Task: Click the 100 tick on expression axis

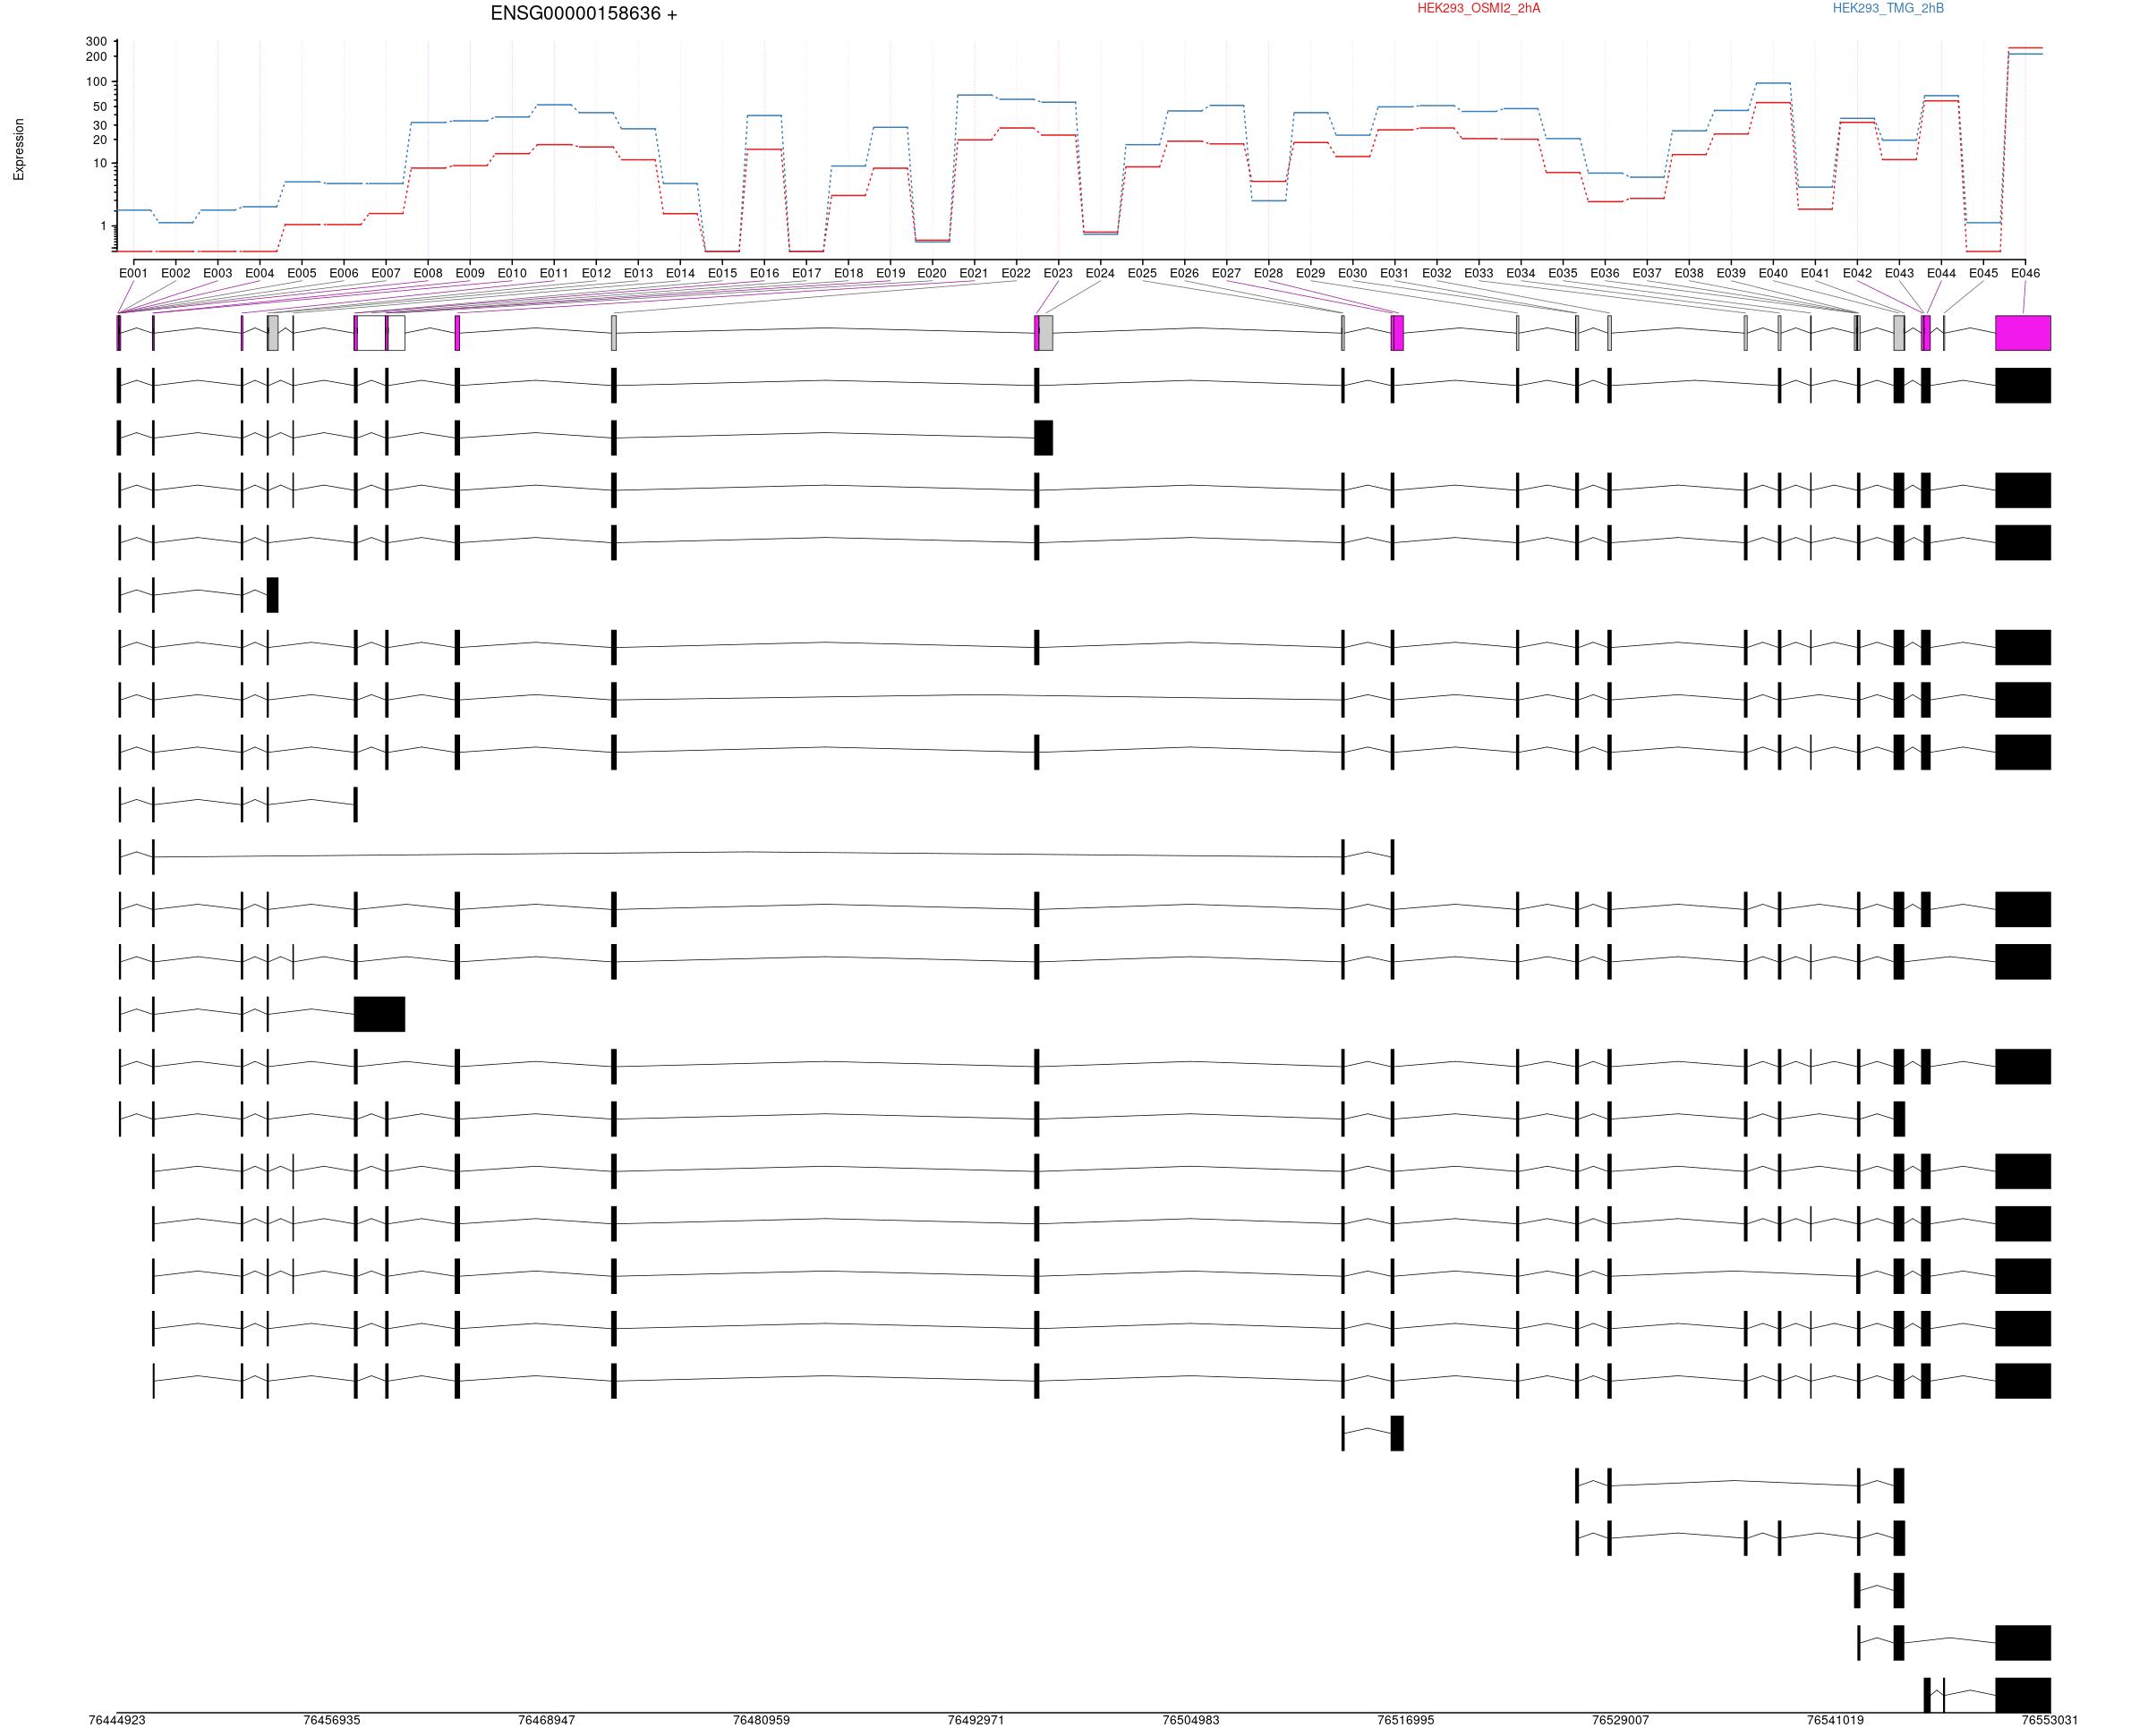Action: click(x=96, y=82)
